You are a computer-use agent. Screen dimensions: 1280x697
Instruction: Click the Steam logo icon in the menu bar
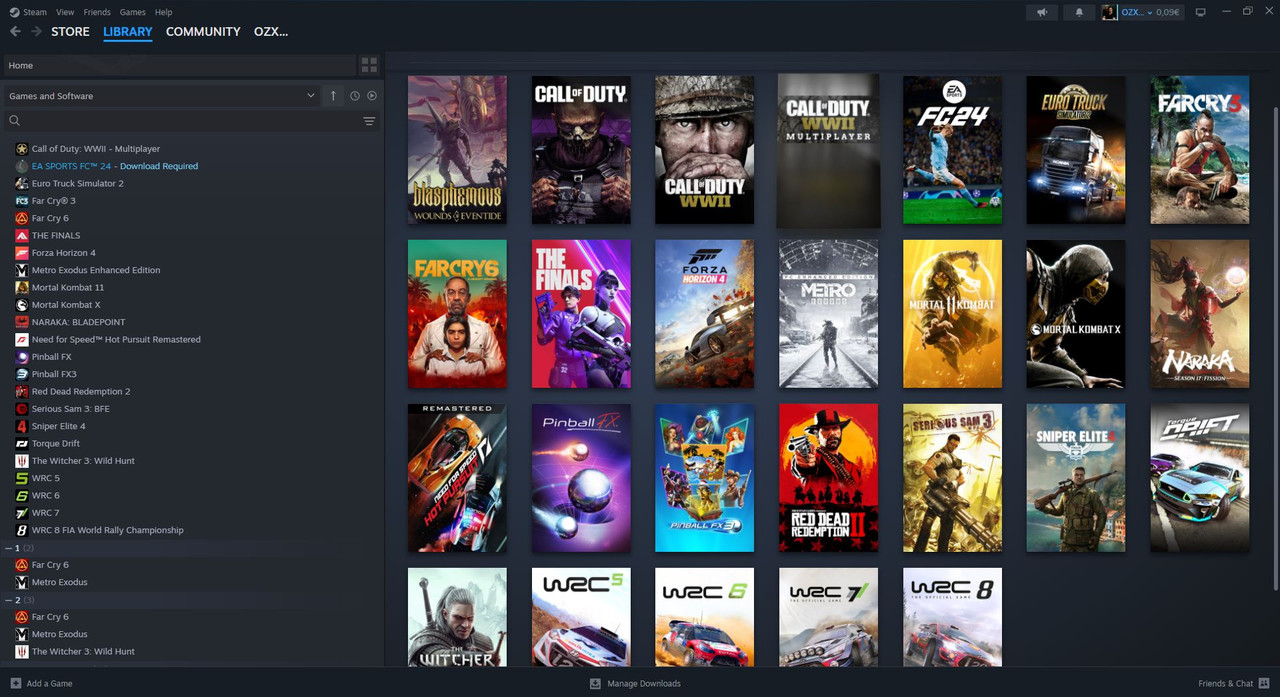(13, 12)
